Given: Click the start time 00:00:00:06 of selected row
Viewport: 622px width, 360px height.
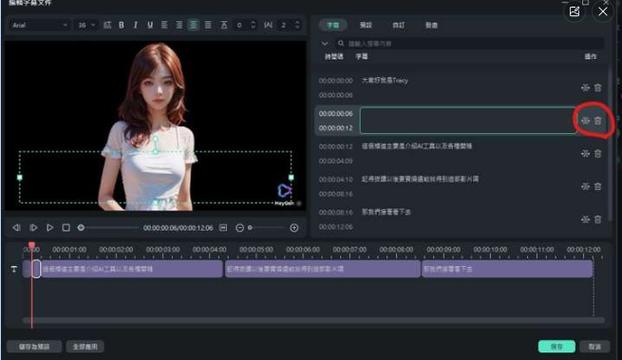Looking at the screenshot, I should [x=336, y=113].
